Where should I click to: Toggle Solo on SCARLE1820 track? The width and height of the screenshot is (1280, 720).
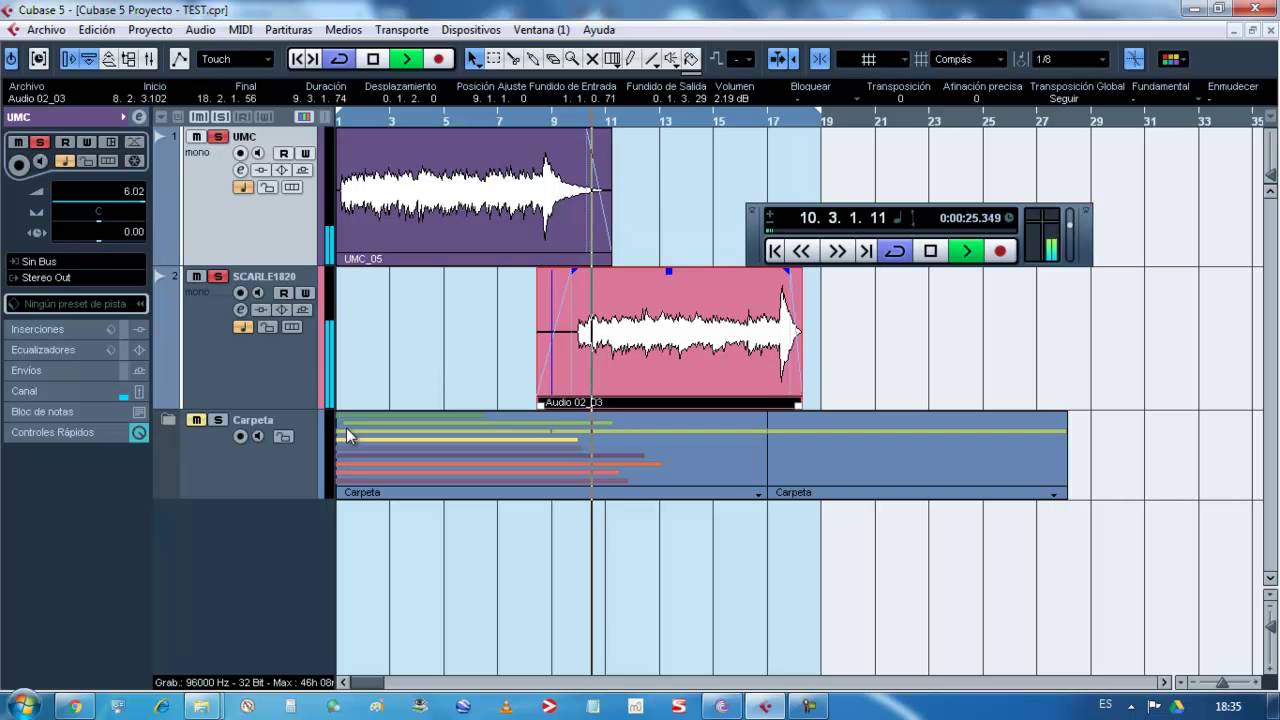218,276
